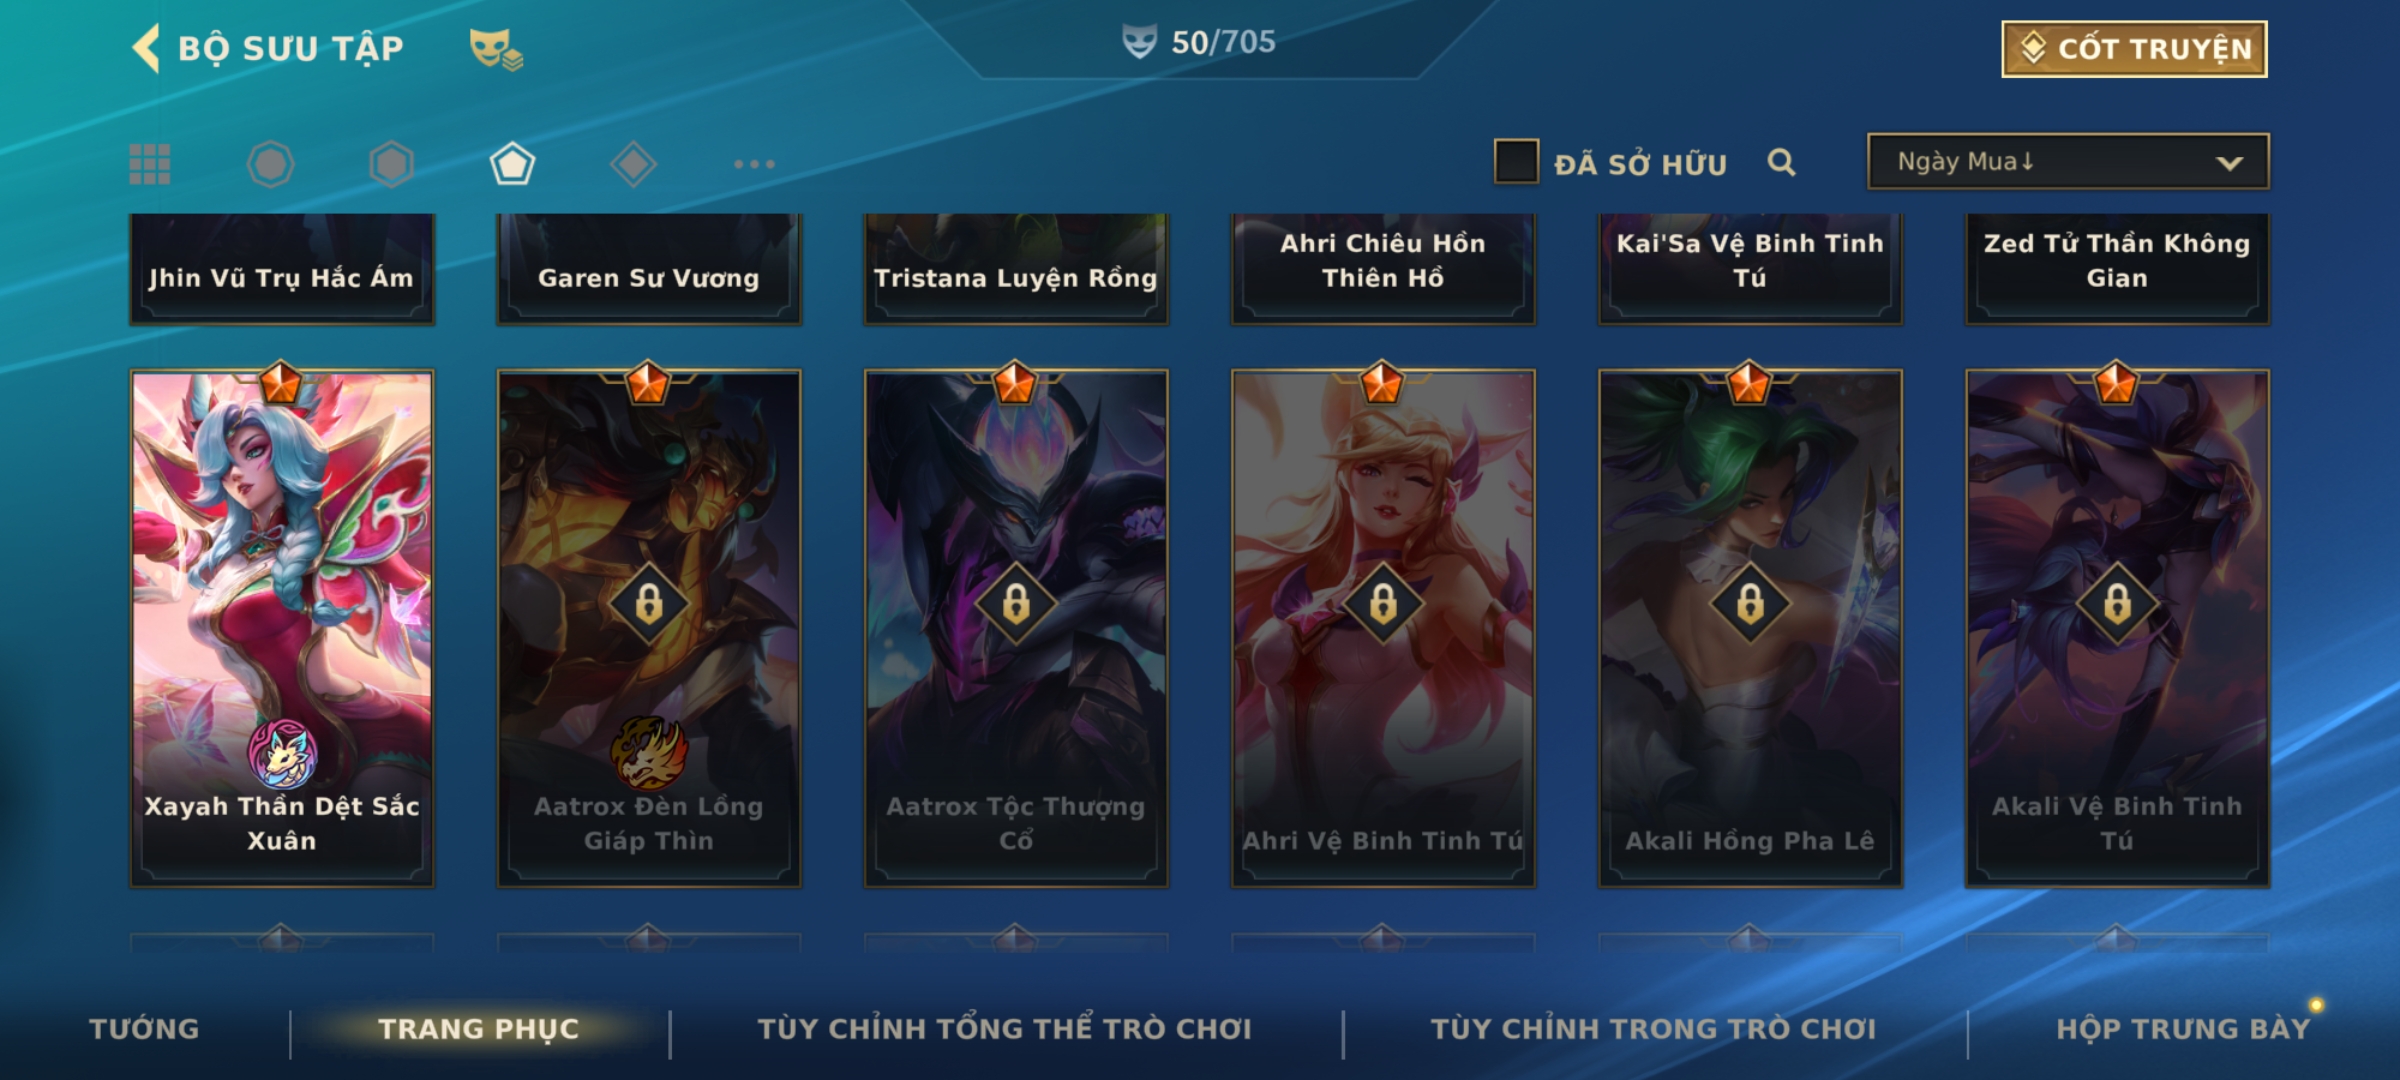
Task: Open Tùy Chỉnh Trong Trò Chơi tab
Action: (x=1653, y=1029)
